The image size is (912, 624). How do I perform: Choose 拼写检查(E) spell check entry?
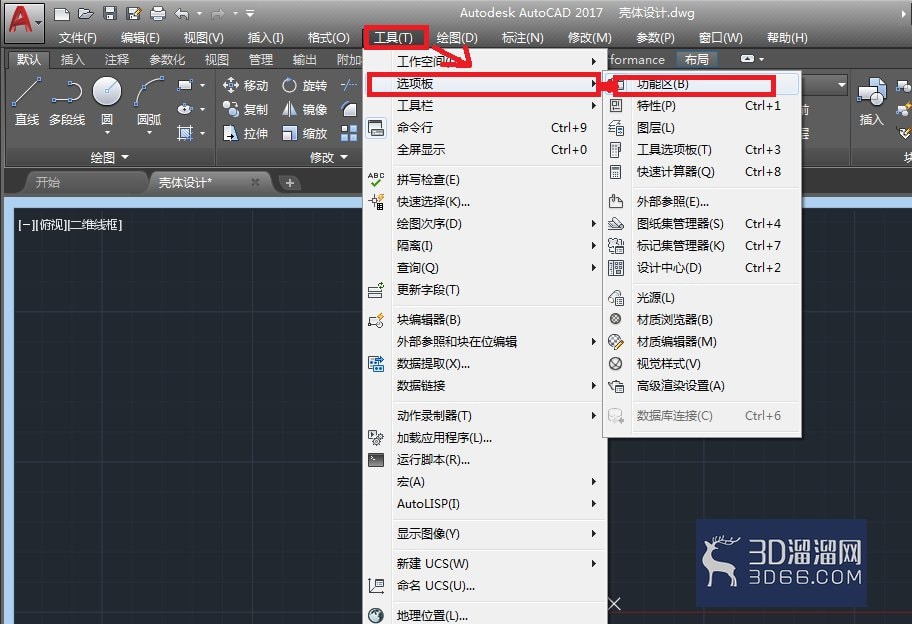484,180
